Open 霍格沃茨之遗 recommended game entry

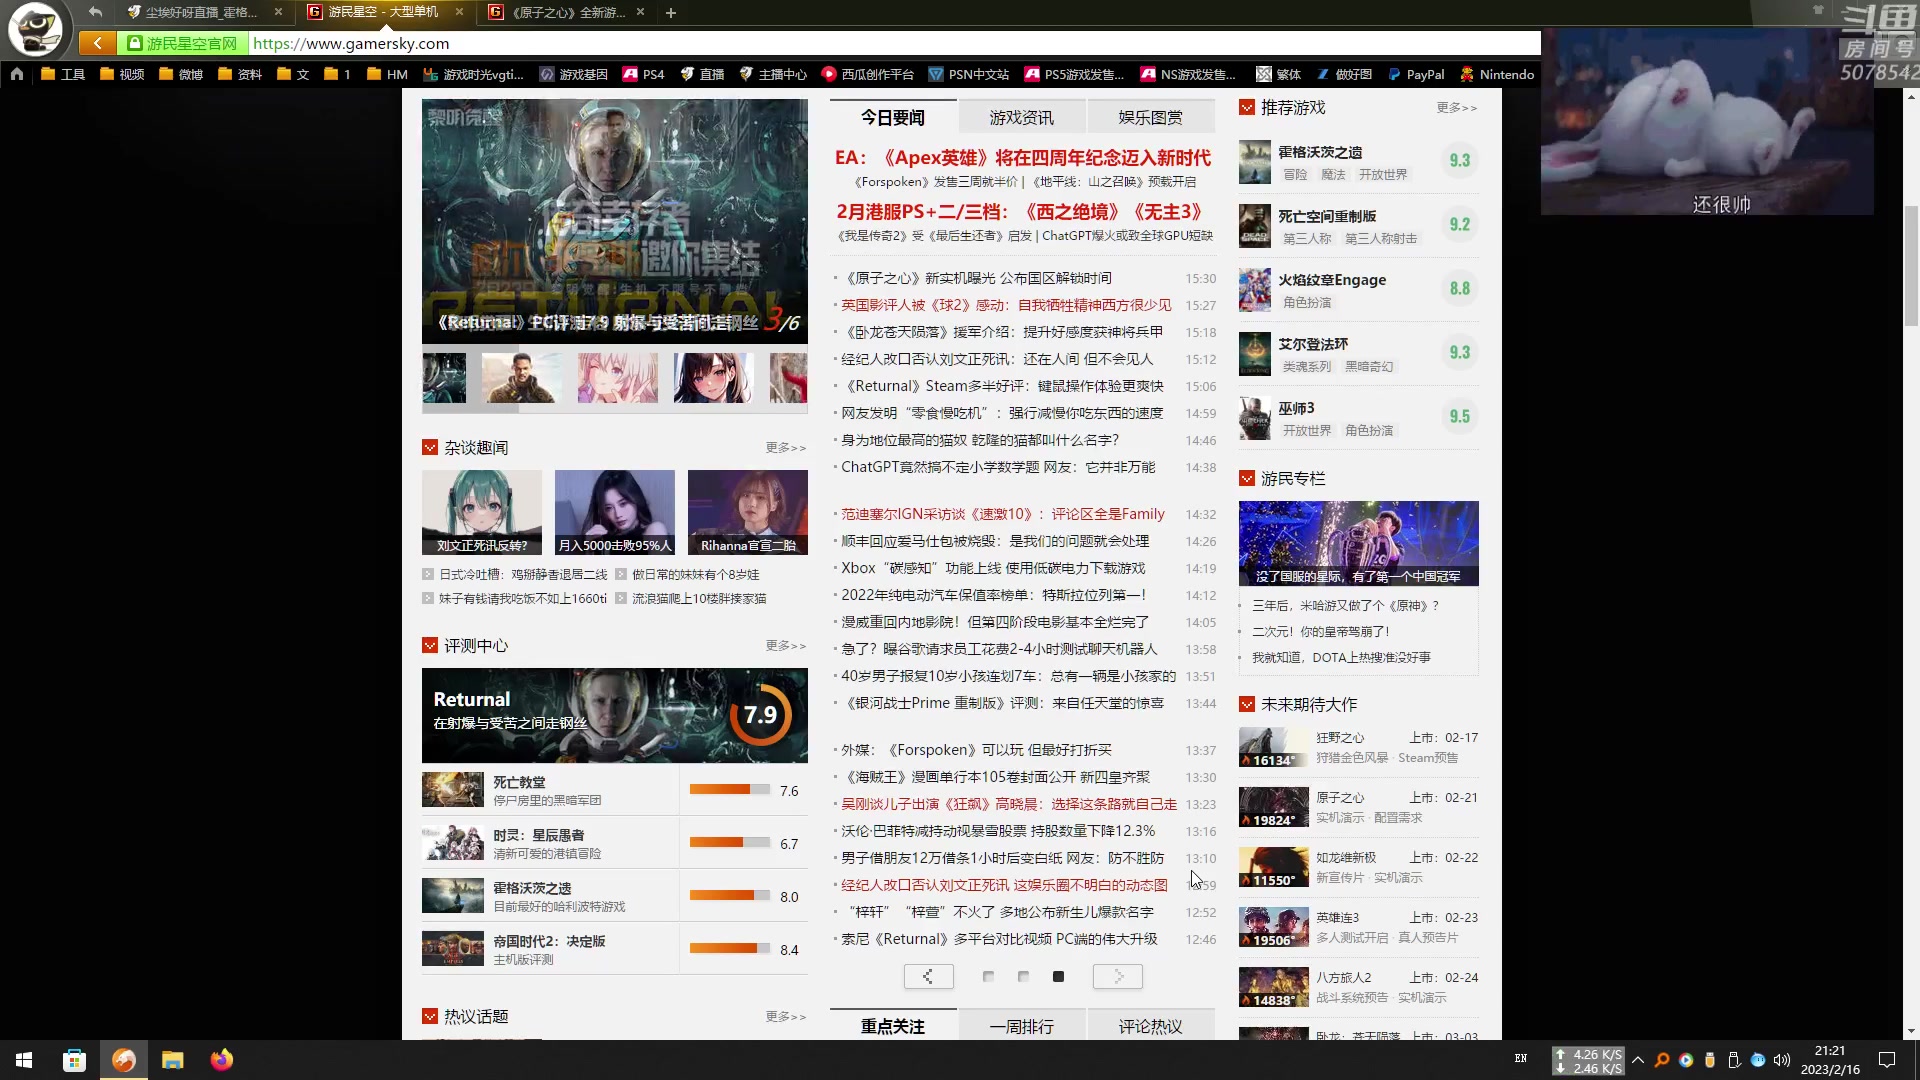[x=1358, y=161]
